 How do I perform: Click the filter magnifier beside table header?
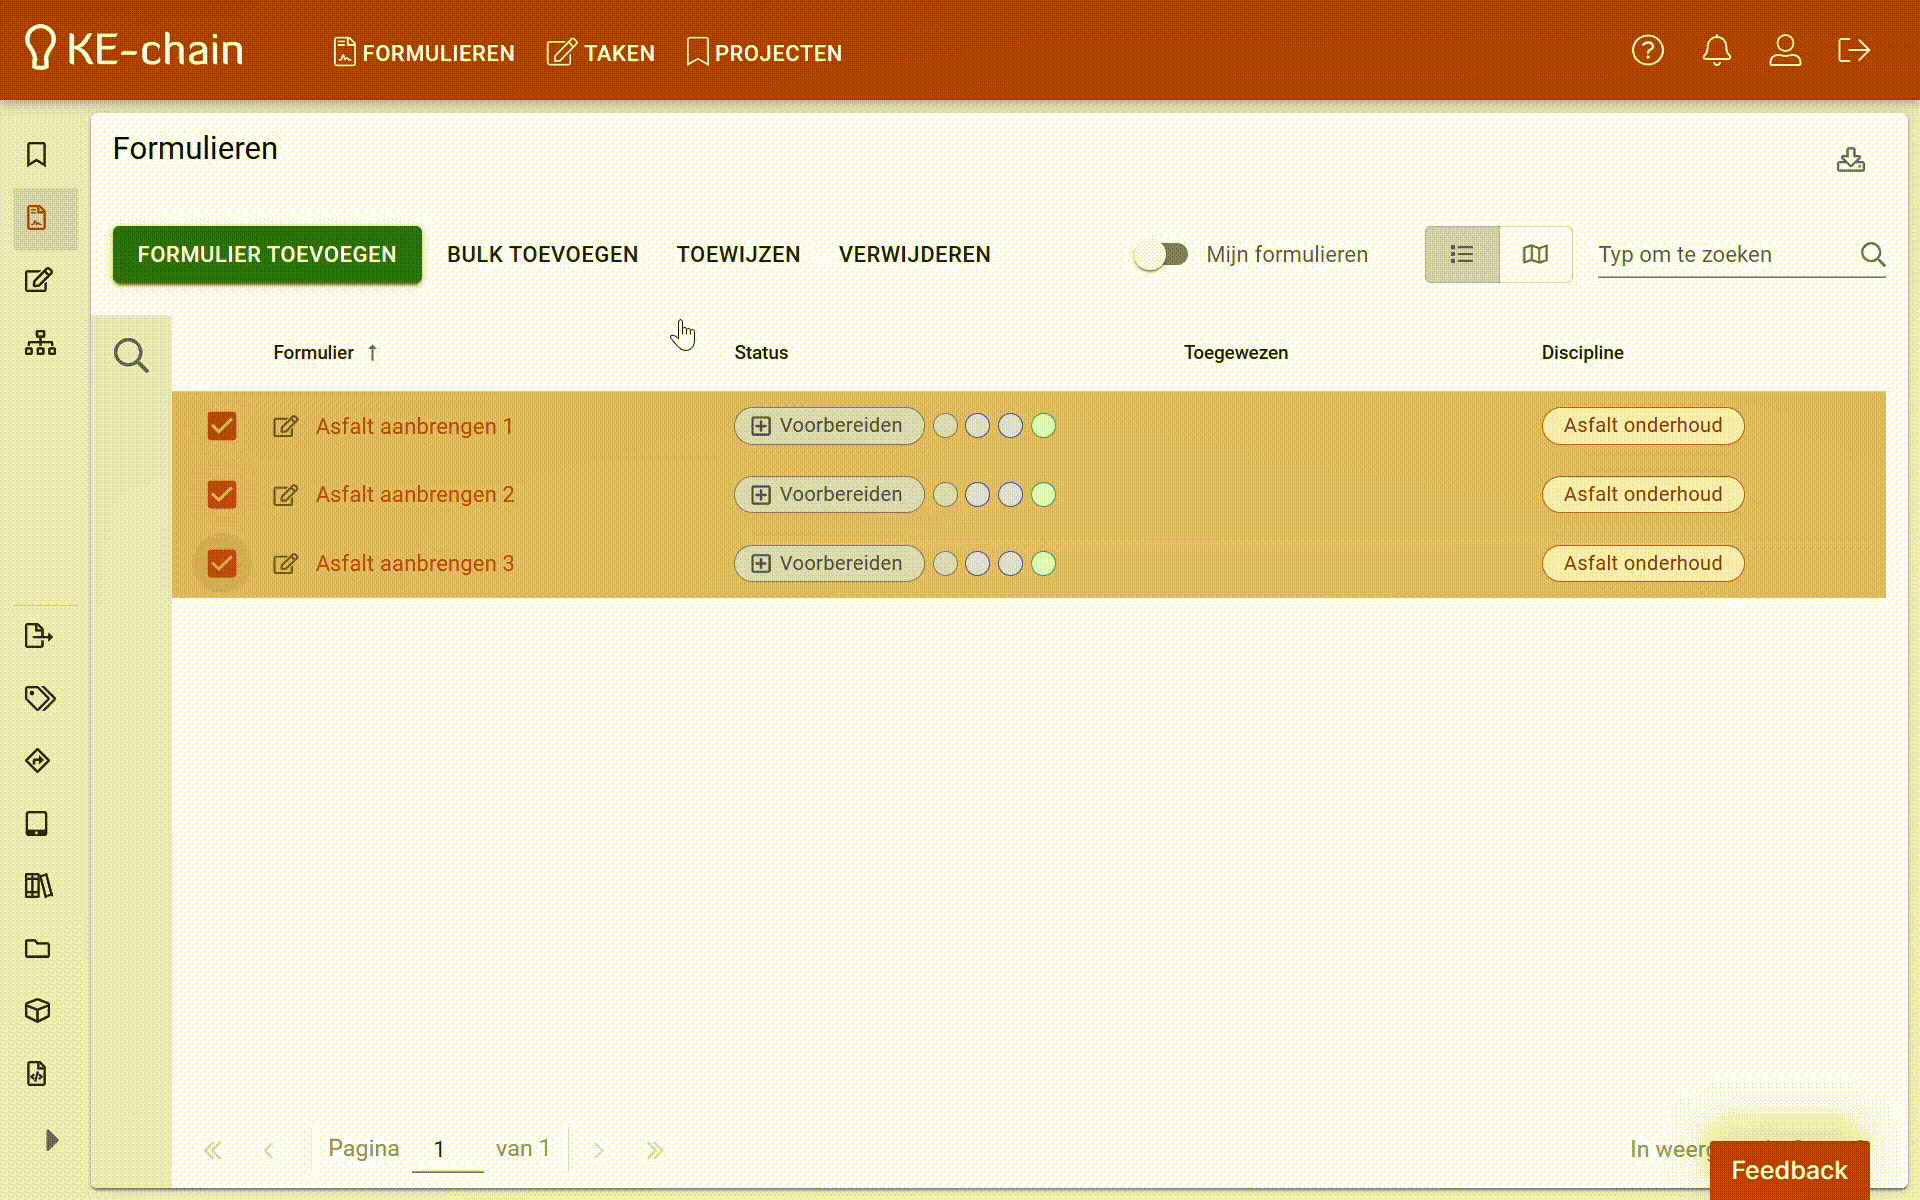tap(131, 355)
